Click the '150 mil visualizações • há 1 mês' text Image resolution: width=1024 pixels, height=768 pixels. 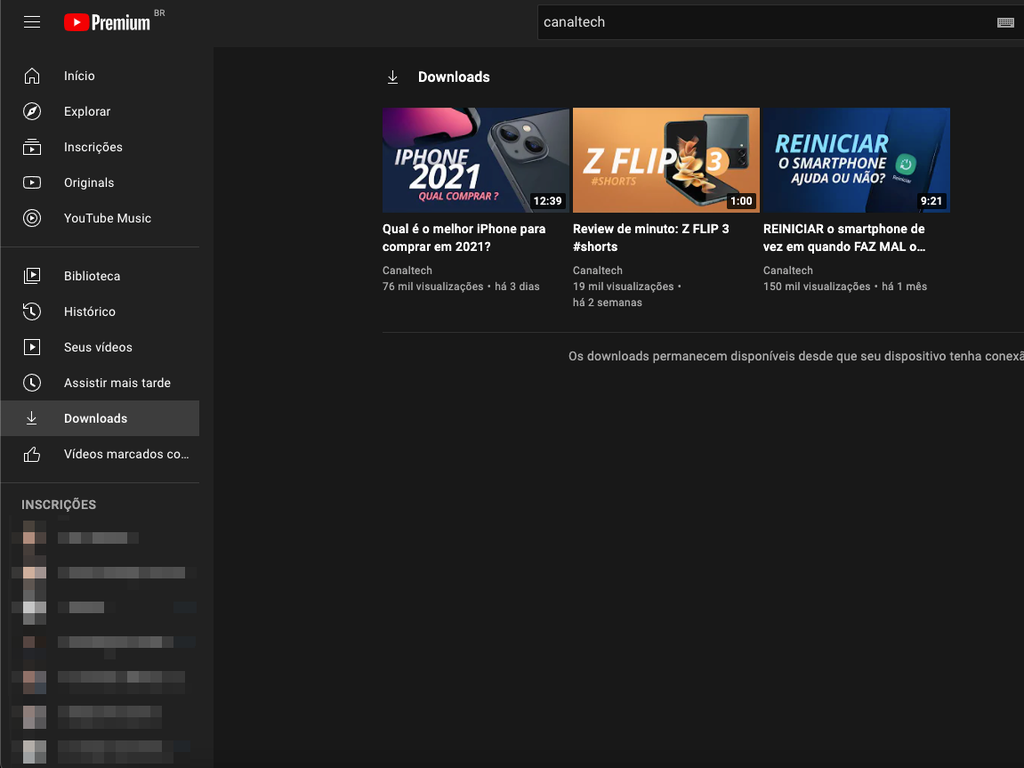coord(845,287)
